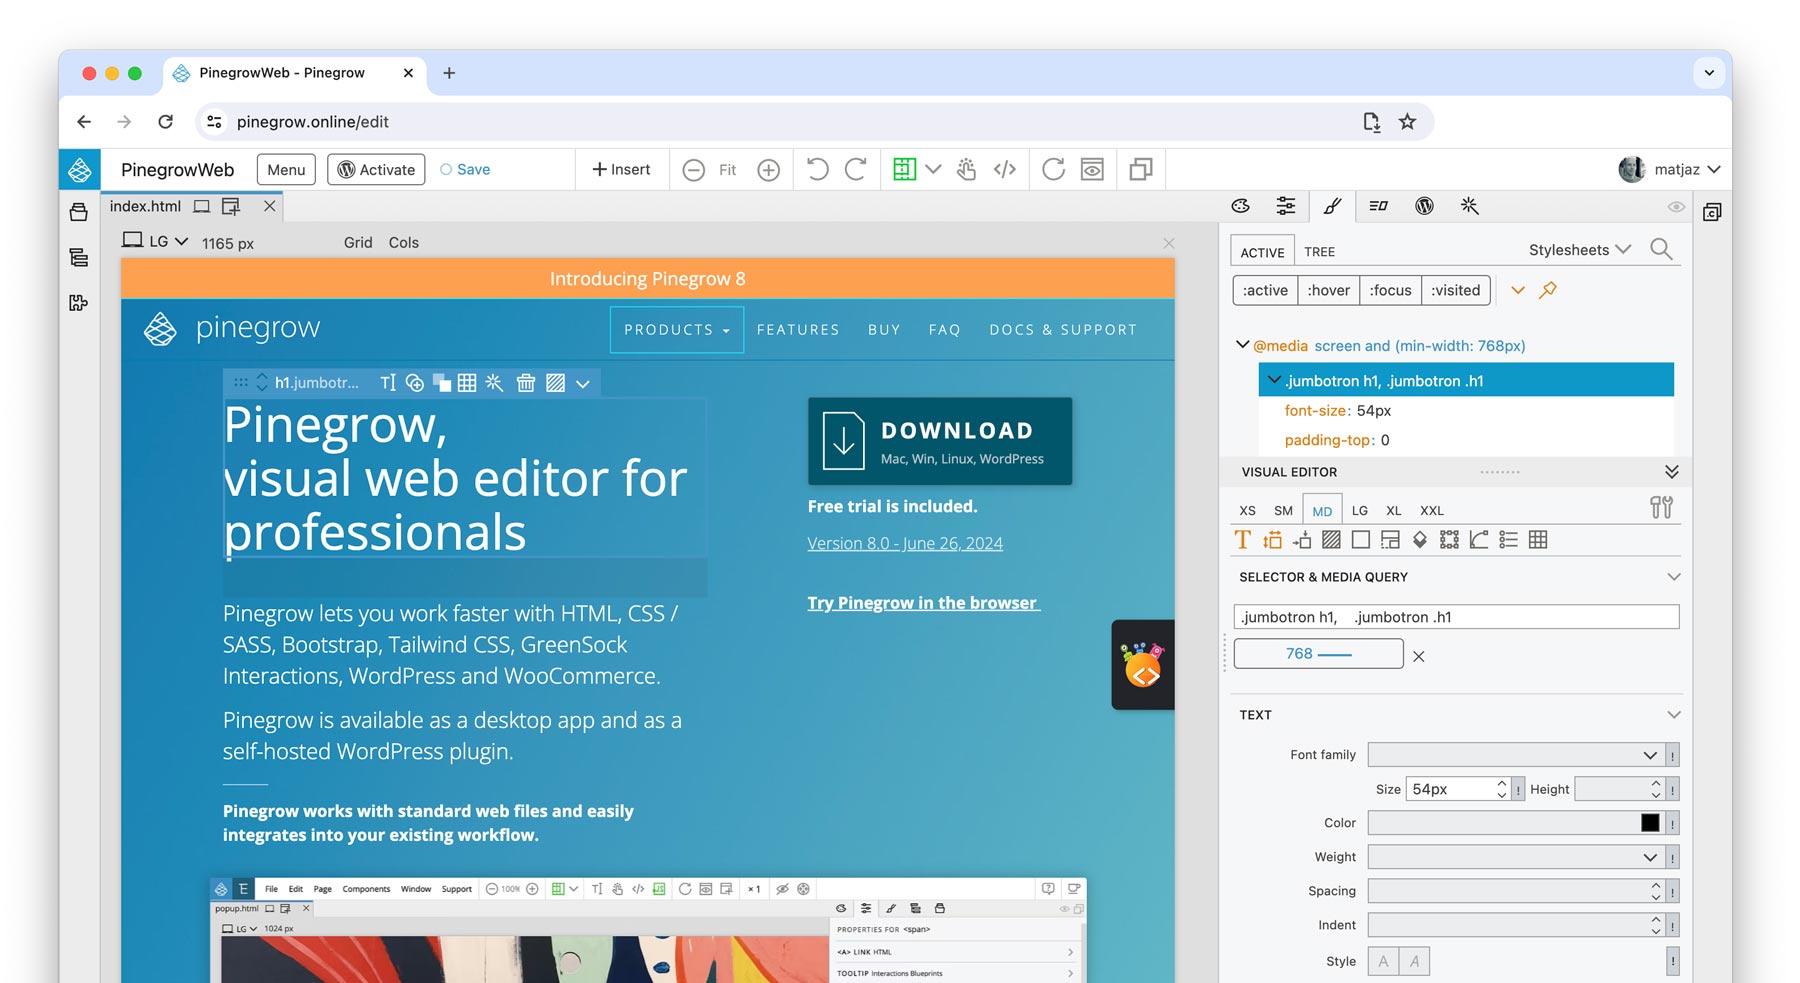Open the matjaz user account menu
The width and height of the screenshot is (1800, 983).
[x=1670, y=169]
